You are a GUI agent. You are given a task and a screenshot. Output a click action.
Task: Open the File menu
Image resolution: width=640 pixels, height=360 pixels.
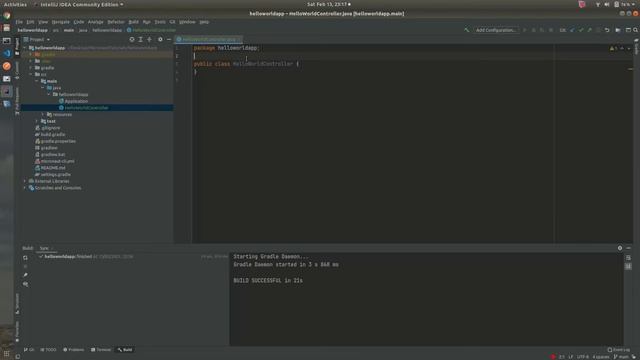(19, 22)
